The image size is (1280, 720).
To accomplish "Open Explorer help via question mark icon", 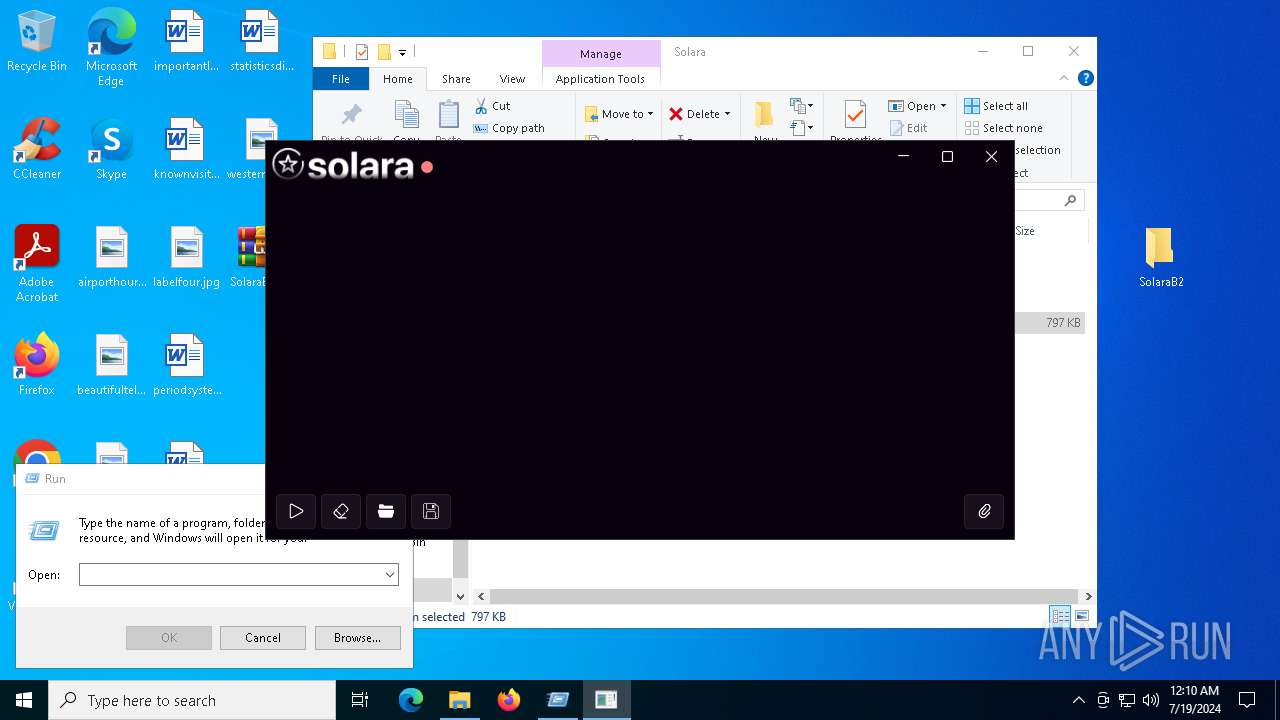I will click(x=1086, y=78).
